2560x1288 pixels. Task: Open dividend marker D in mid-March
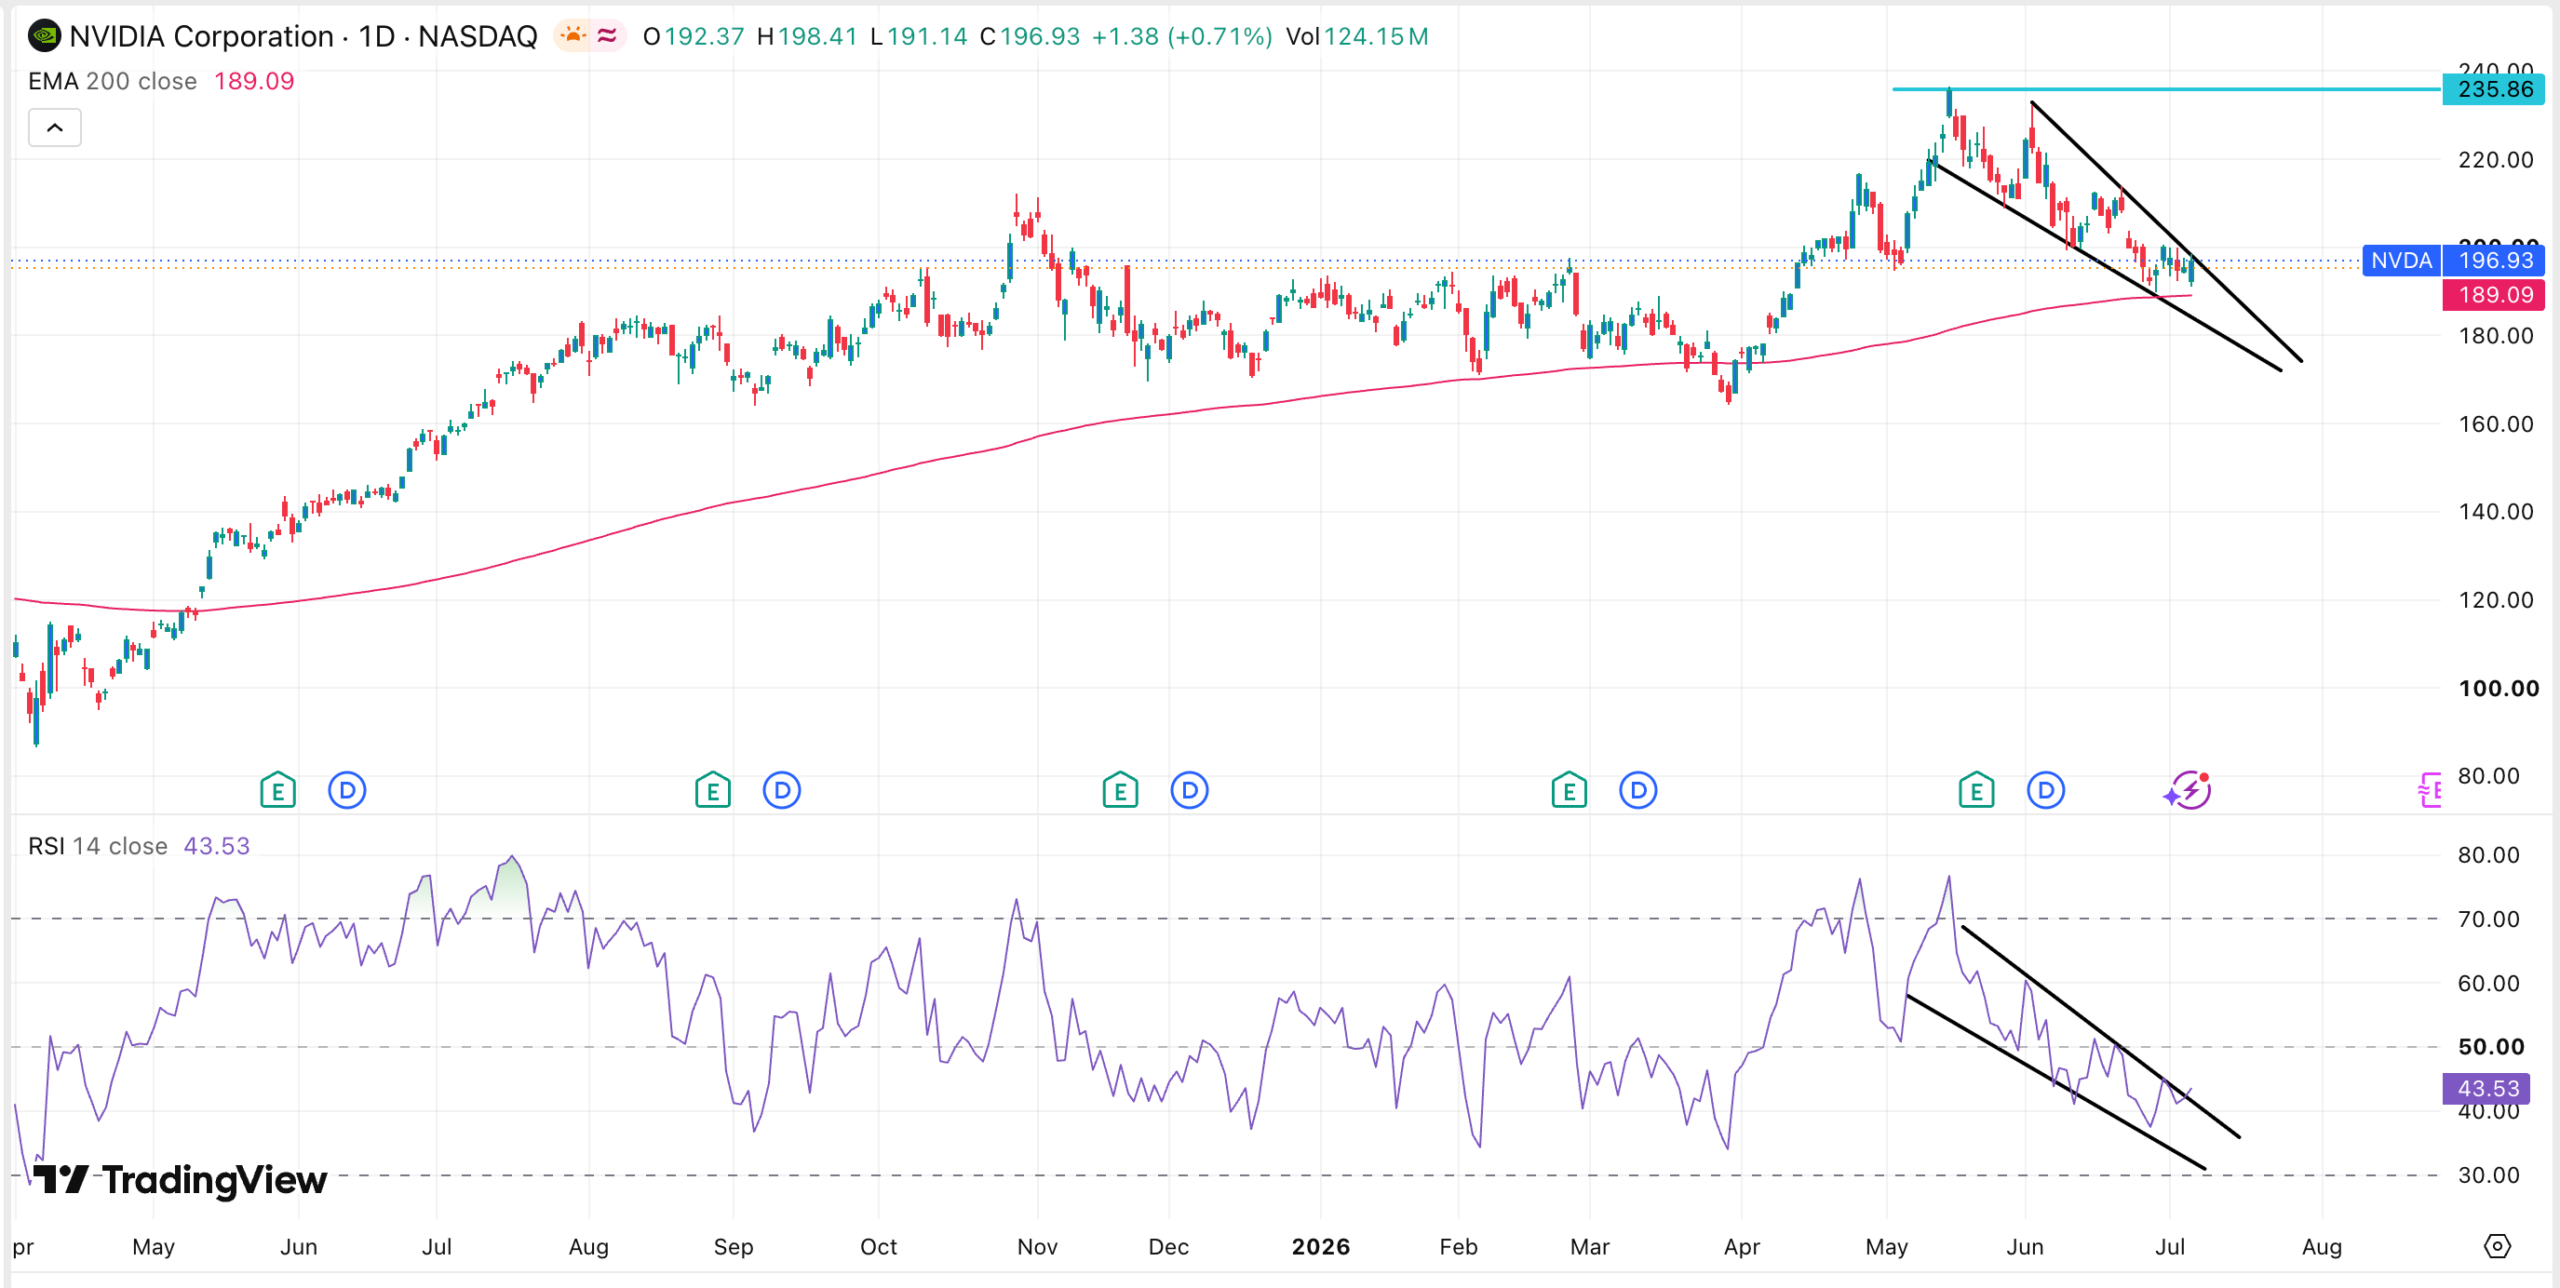coord(1638,791)
